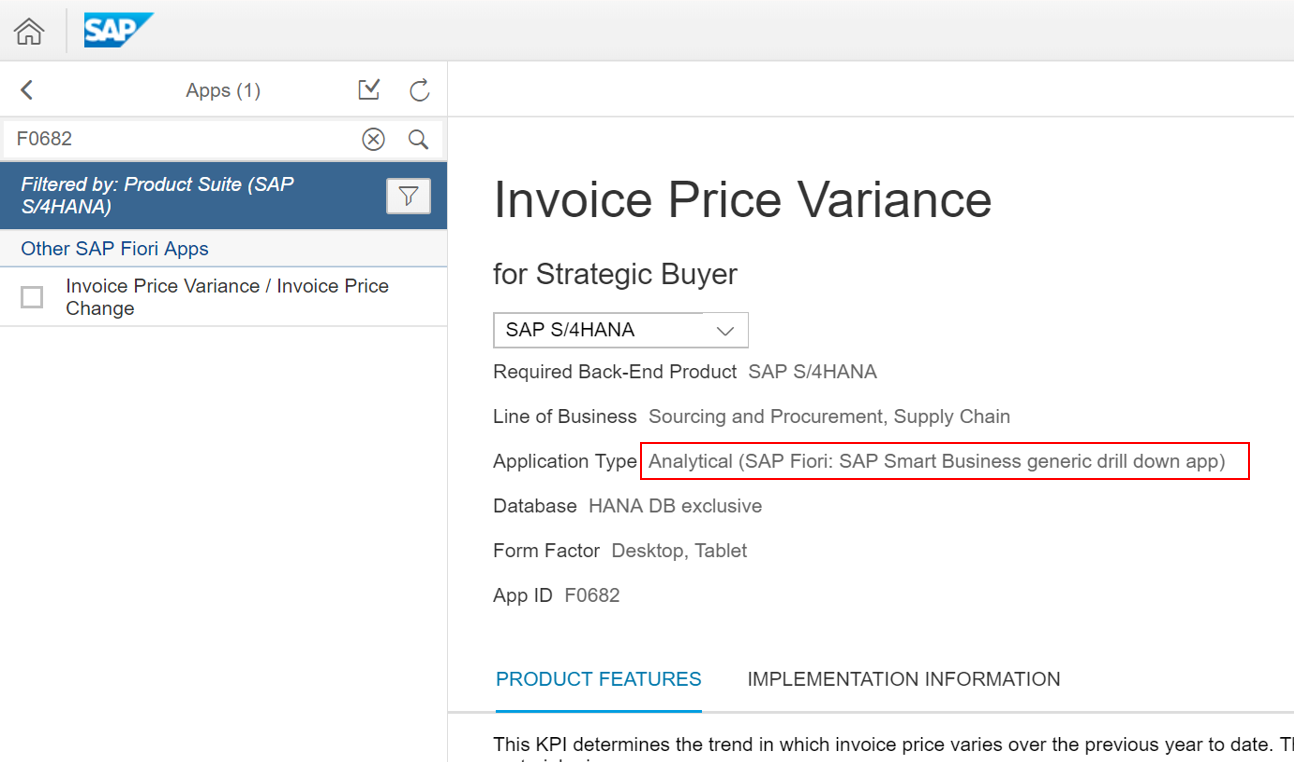The width and height of the screenshot is (1294, 762).
Task: Open the filter funnel button
Action: (x=408, y=196)
